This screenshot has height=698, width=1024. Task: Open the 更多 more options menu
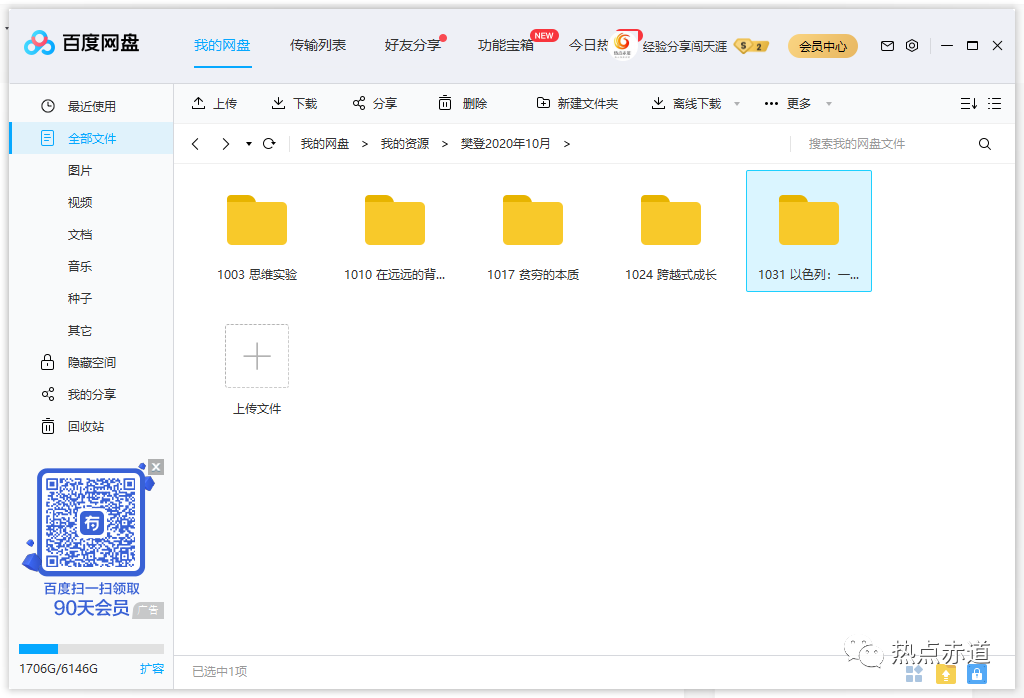coord(788,103)
